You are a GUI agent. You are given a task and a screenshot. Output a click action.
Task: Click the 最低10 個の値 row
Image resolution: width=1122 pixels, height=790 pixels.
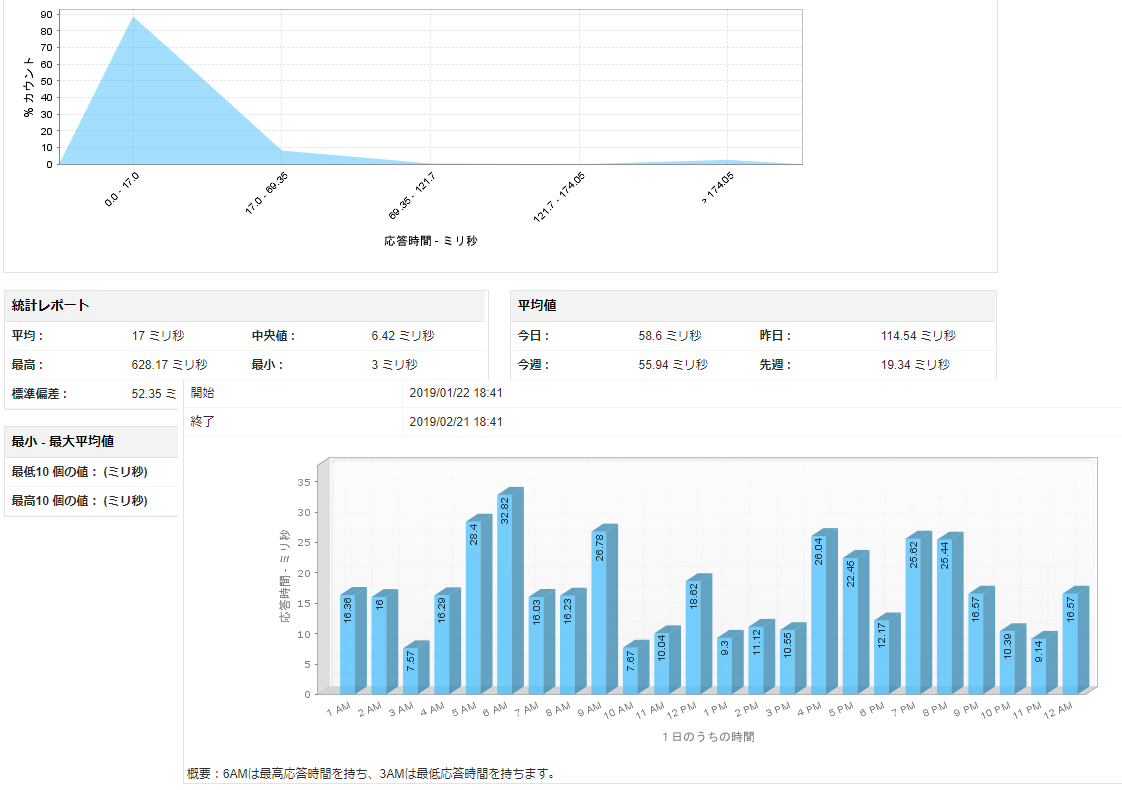pos(91,472)
